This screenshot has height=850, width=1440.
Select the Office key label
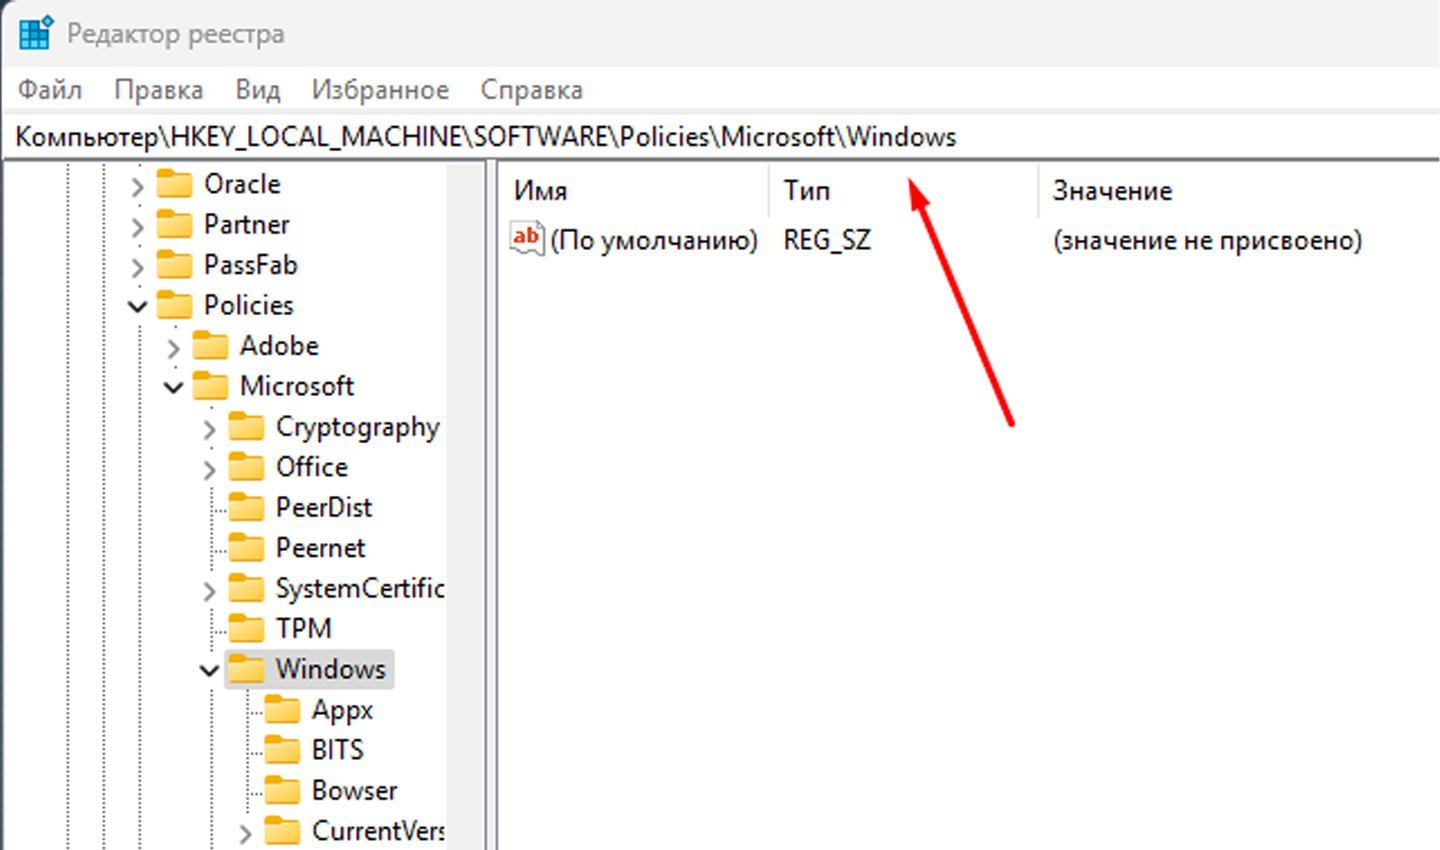coord(312,467)
